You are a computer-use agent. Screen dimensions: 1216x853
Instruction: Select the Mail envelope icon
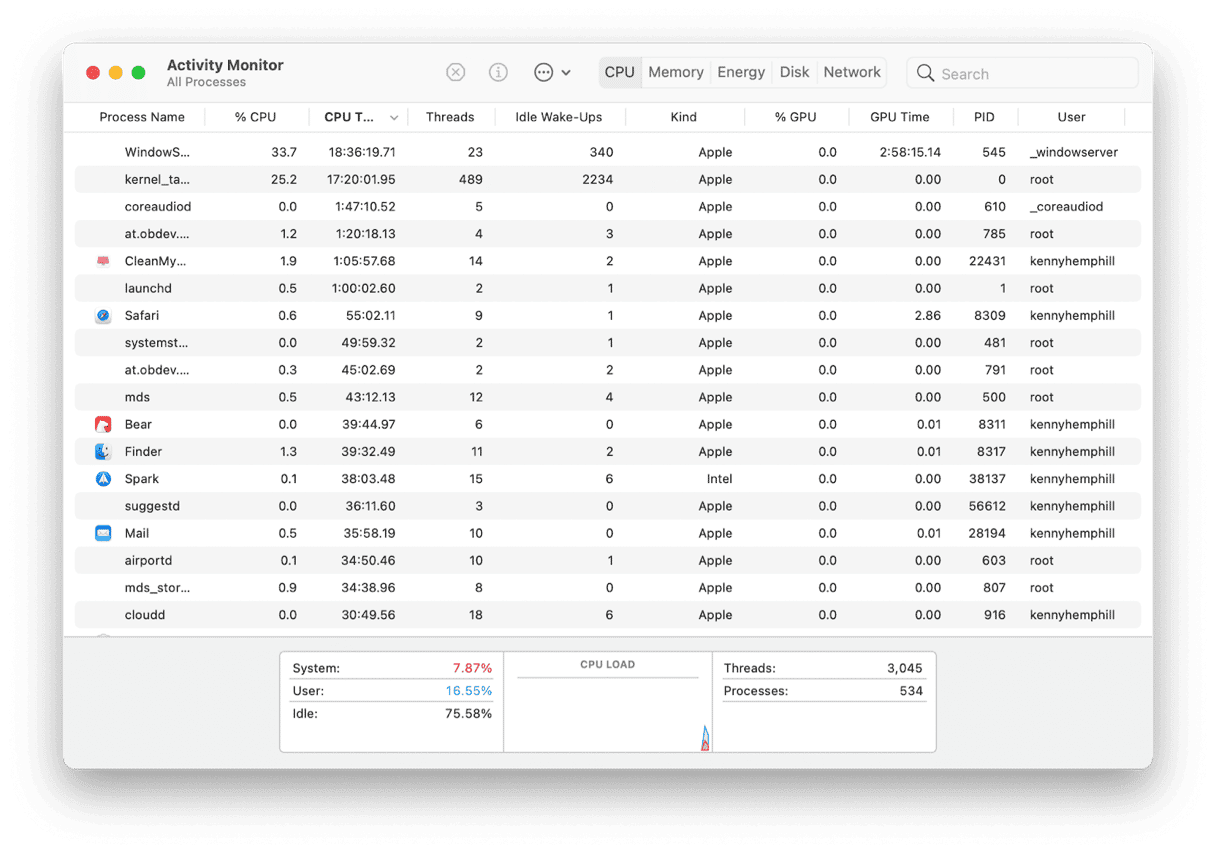[x=103, y=533]
